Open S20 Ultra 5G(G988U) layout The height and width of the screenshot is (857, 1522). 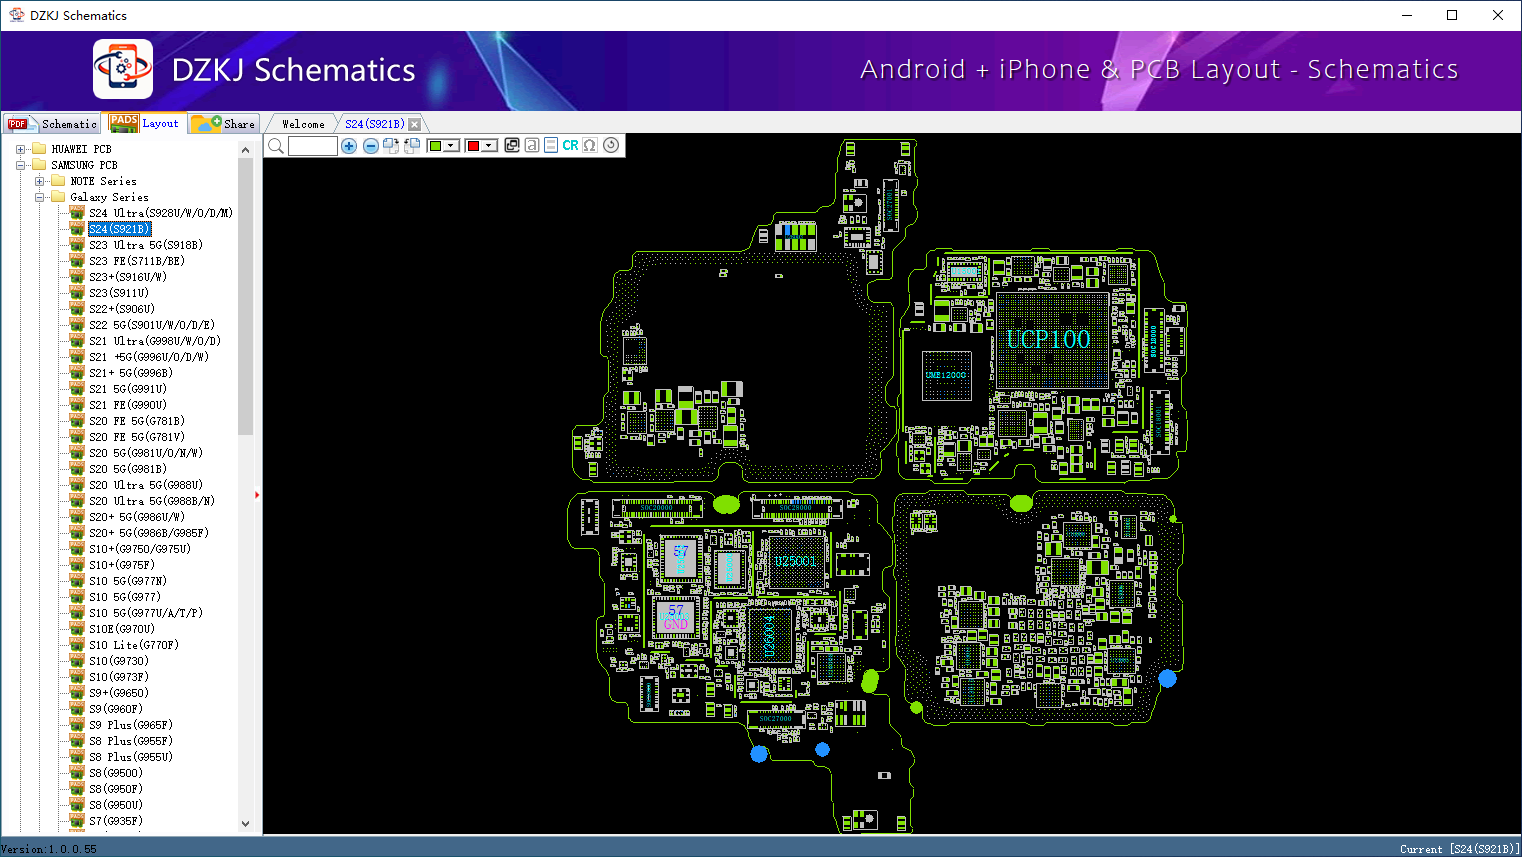pyautogui.click(x=146, y=485)
